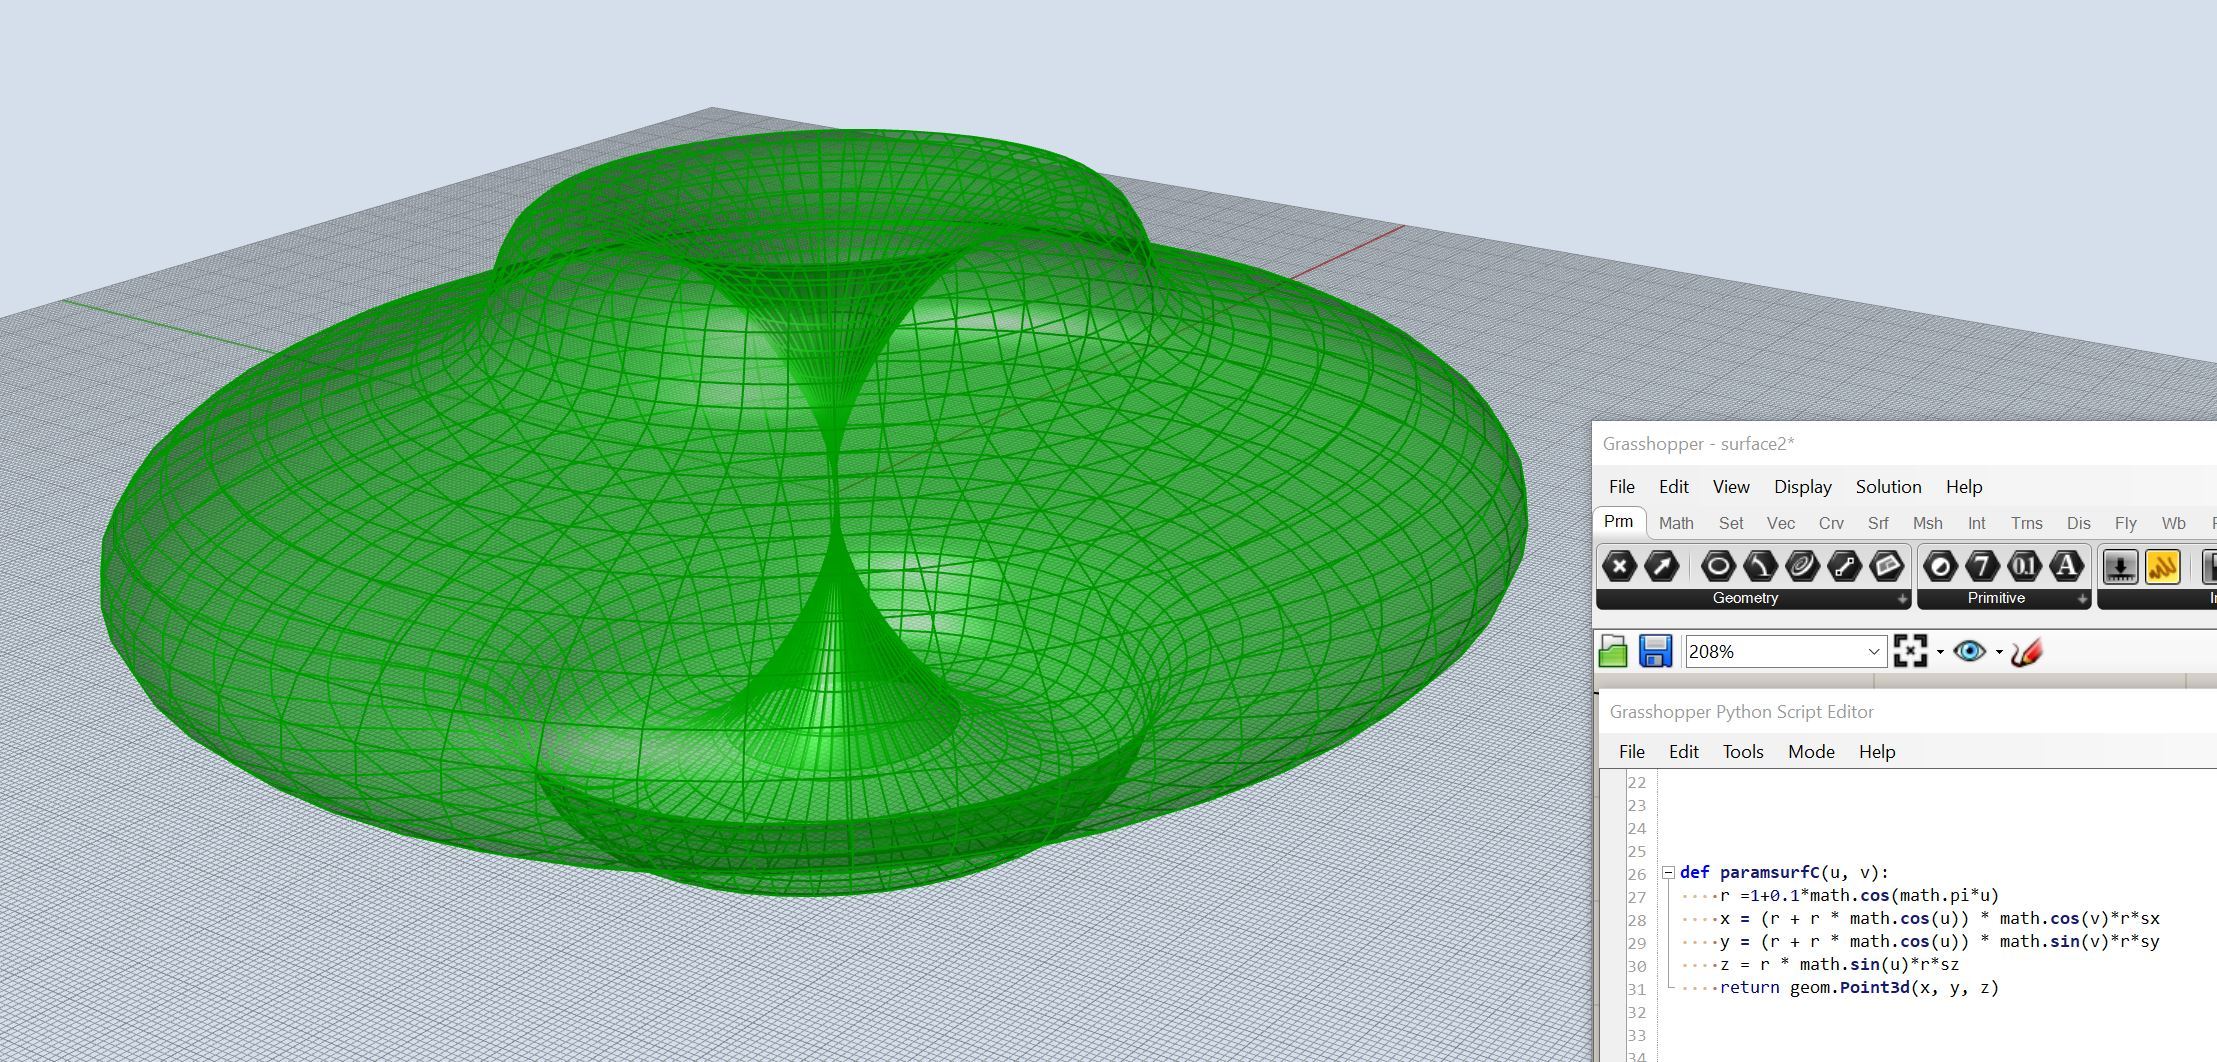The width and height of the screenshot is (2217, 1062).
Task: Select the Number '0.1' primitive icon
Action: 2024,567
